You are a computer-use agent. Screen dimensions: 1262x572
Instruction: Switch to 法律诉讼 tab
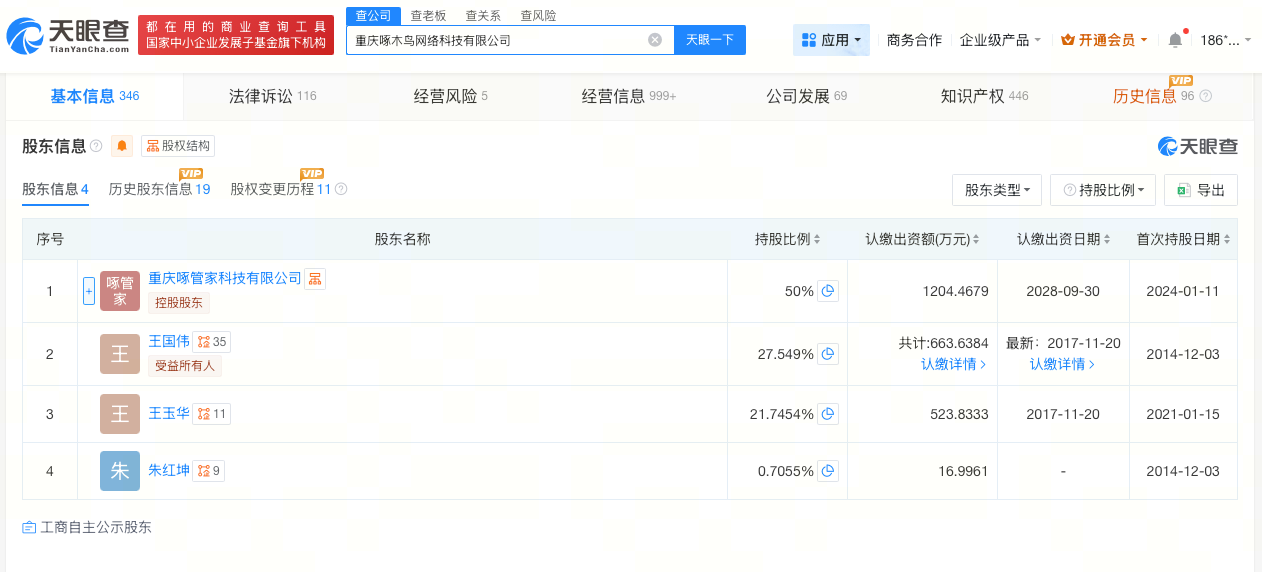coord(272,96)
